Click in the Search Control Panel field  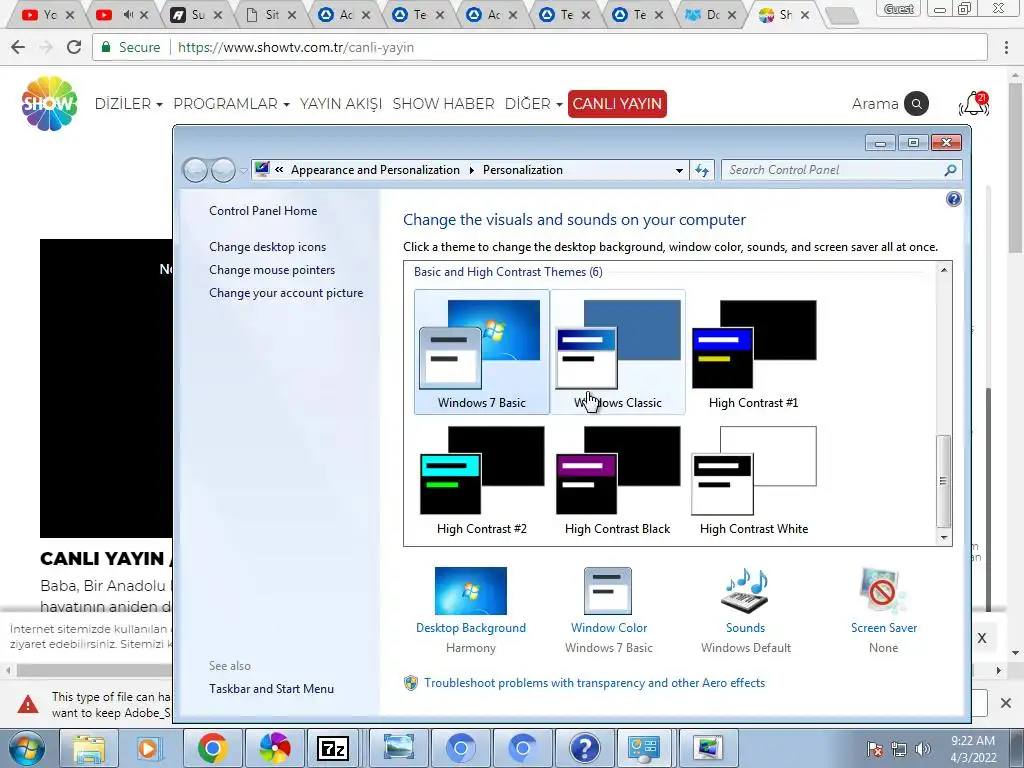pyautogui.click(x=842, y=170)
